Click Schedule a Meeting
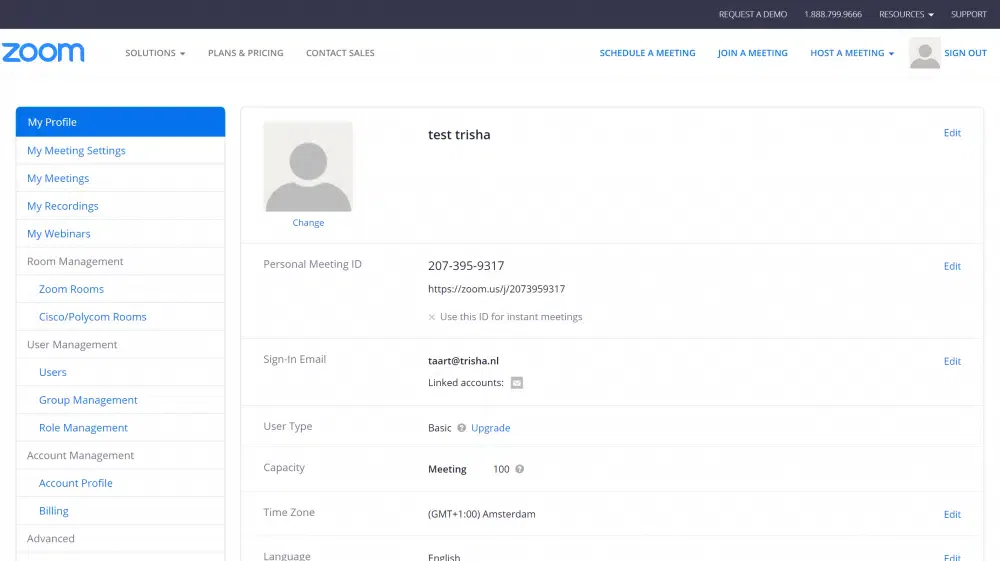Image resolution: width=1000 pixels, height=561 pixels. tap(647, 53)
